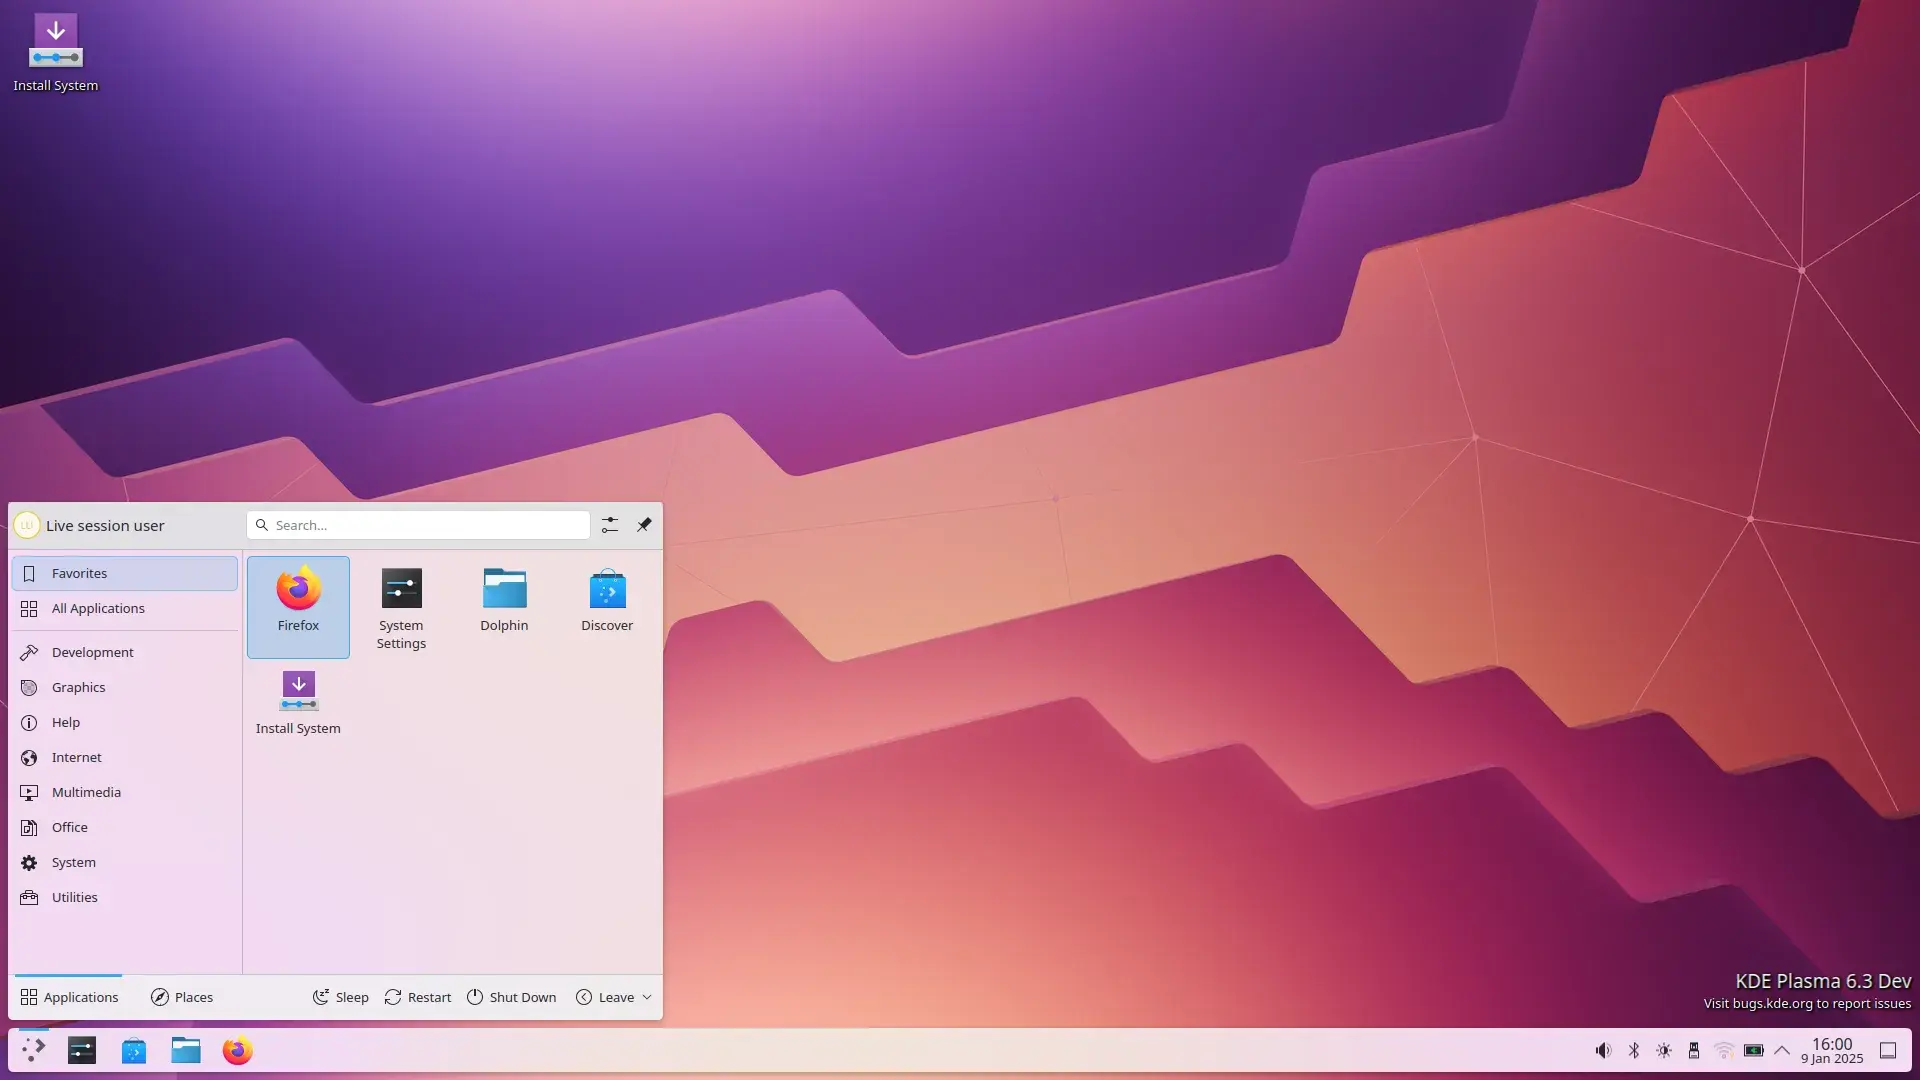Open System Settings application
This screenshot has width=1920, height=1080.
pyautogui.click(x=401, y=605)
